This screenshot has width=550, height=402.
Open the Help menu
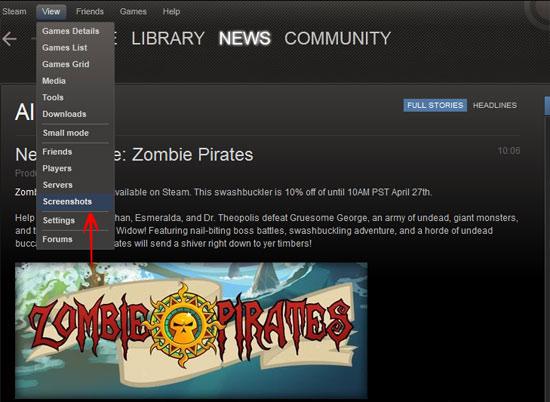pyautogui.click(x=171, y=12)
